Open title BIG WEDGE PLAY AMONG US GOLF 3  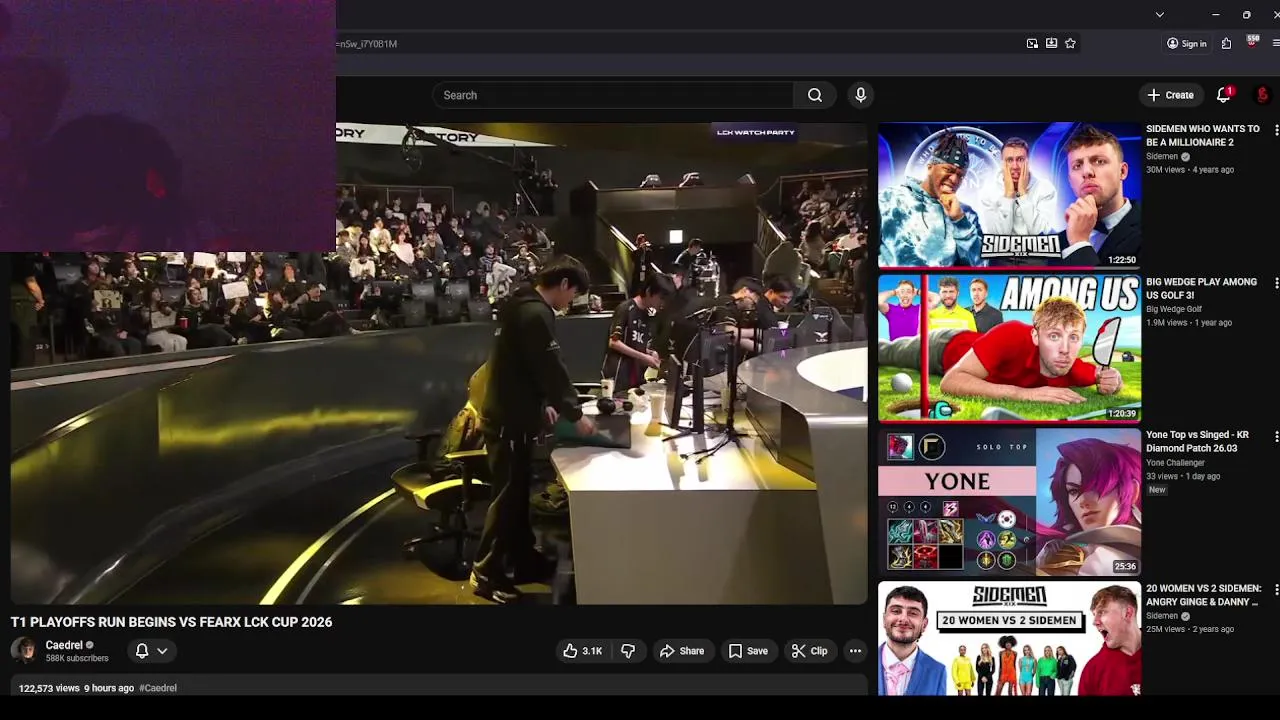coord(1201,288)
